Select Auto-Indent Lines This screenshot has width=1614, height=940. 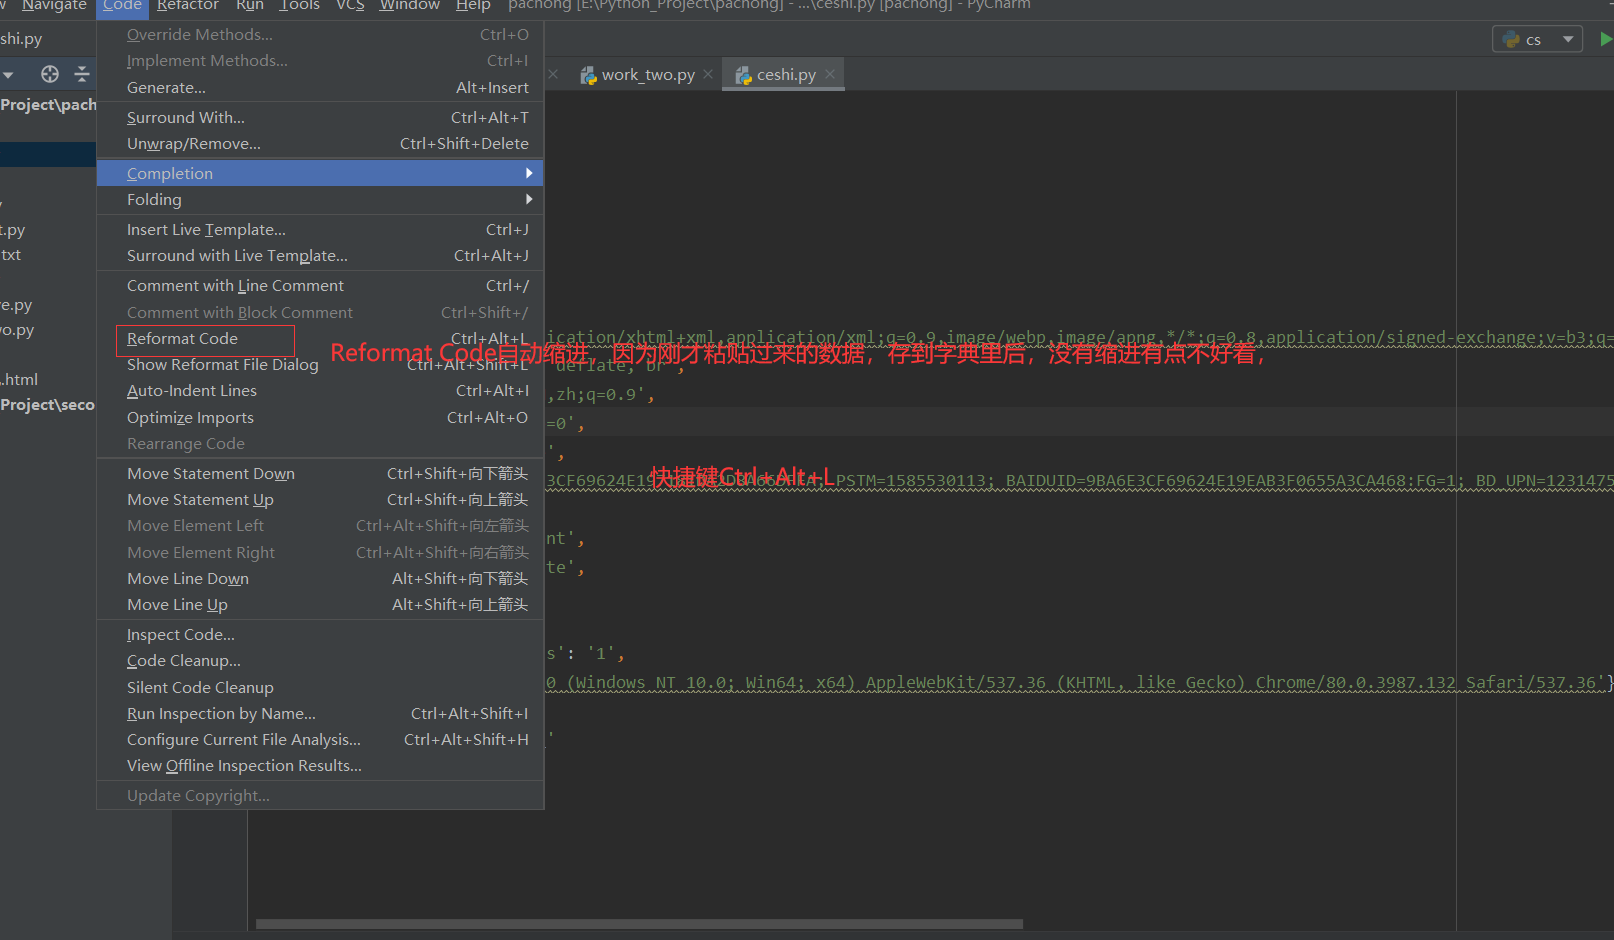coord(320,391)
